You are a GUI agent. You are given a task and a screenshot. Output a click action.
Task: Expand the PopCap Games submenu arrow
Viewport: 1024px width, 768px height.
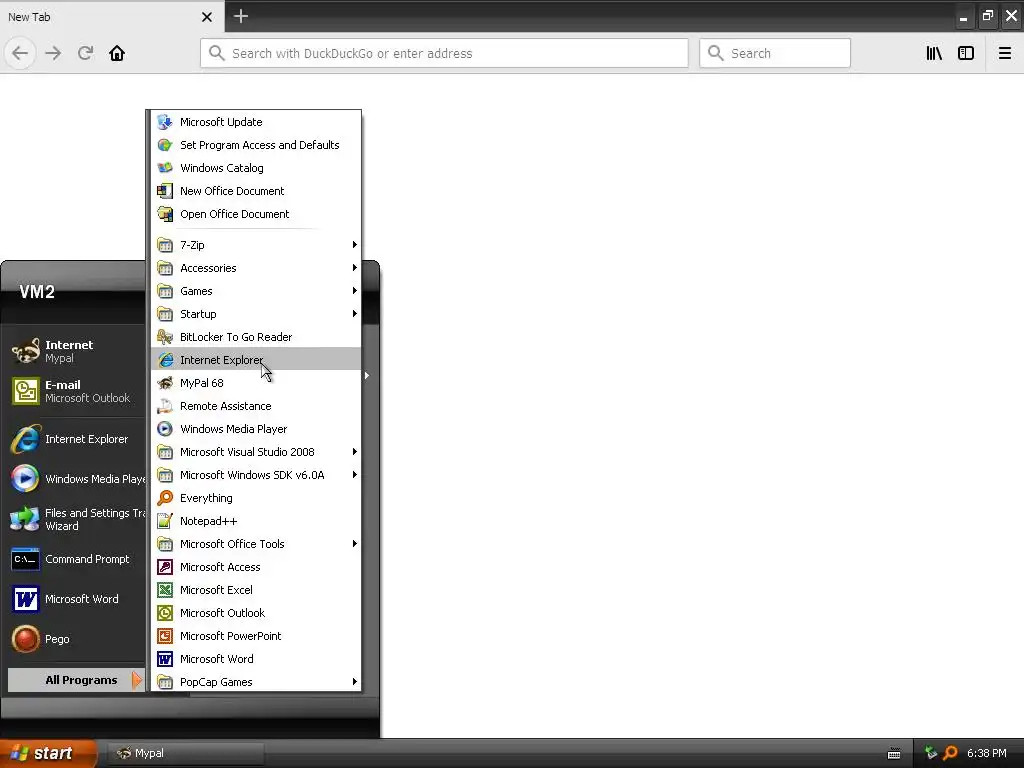pos(355,682)
